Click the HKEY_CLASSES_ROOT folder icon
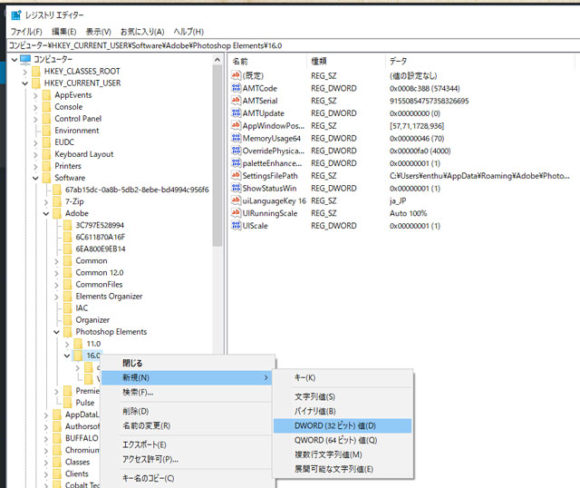 coord(36,71)
